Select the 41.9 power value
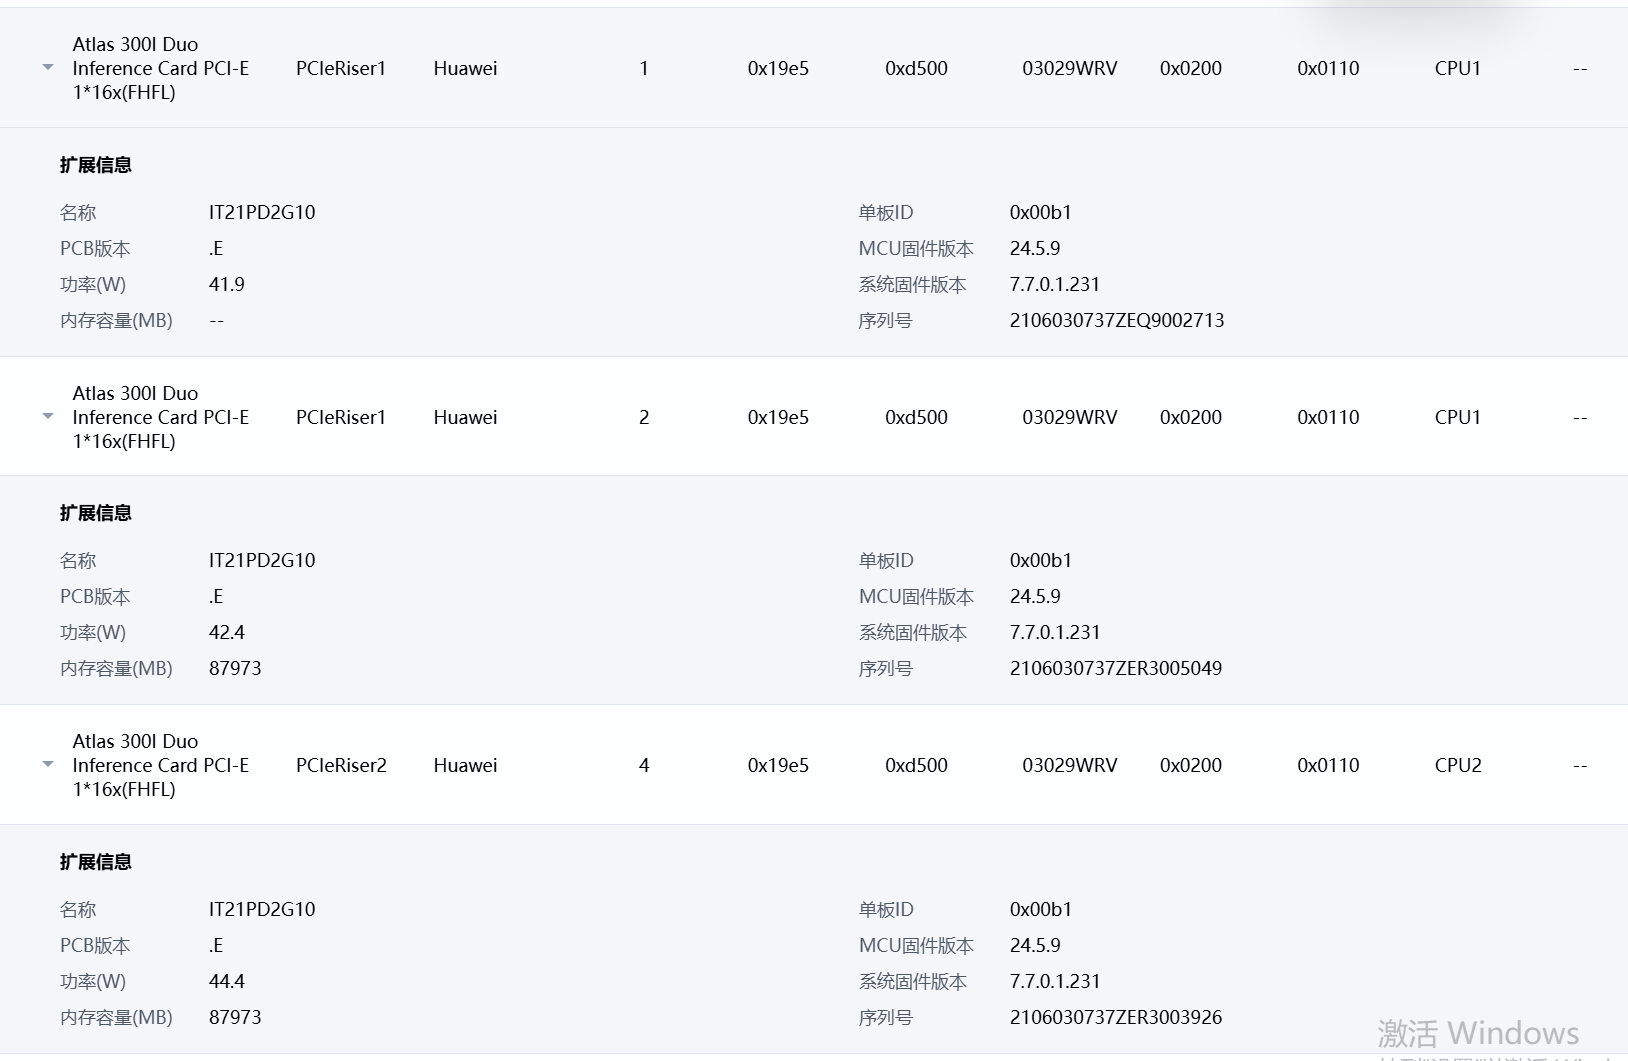 [x=227, y=284]
